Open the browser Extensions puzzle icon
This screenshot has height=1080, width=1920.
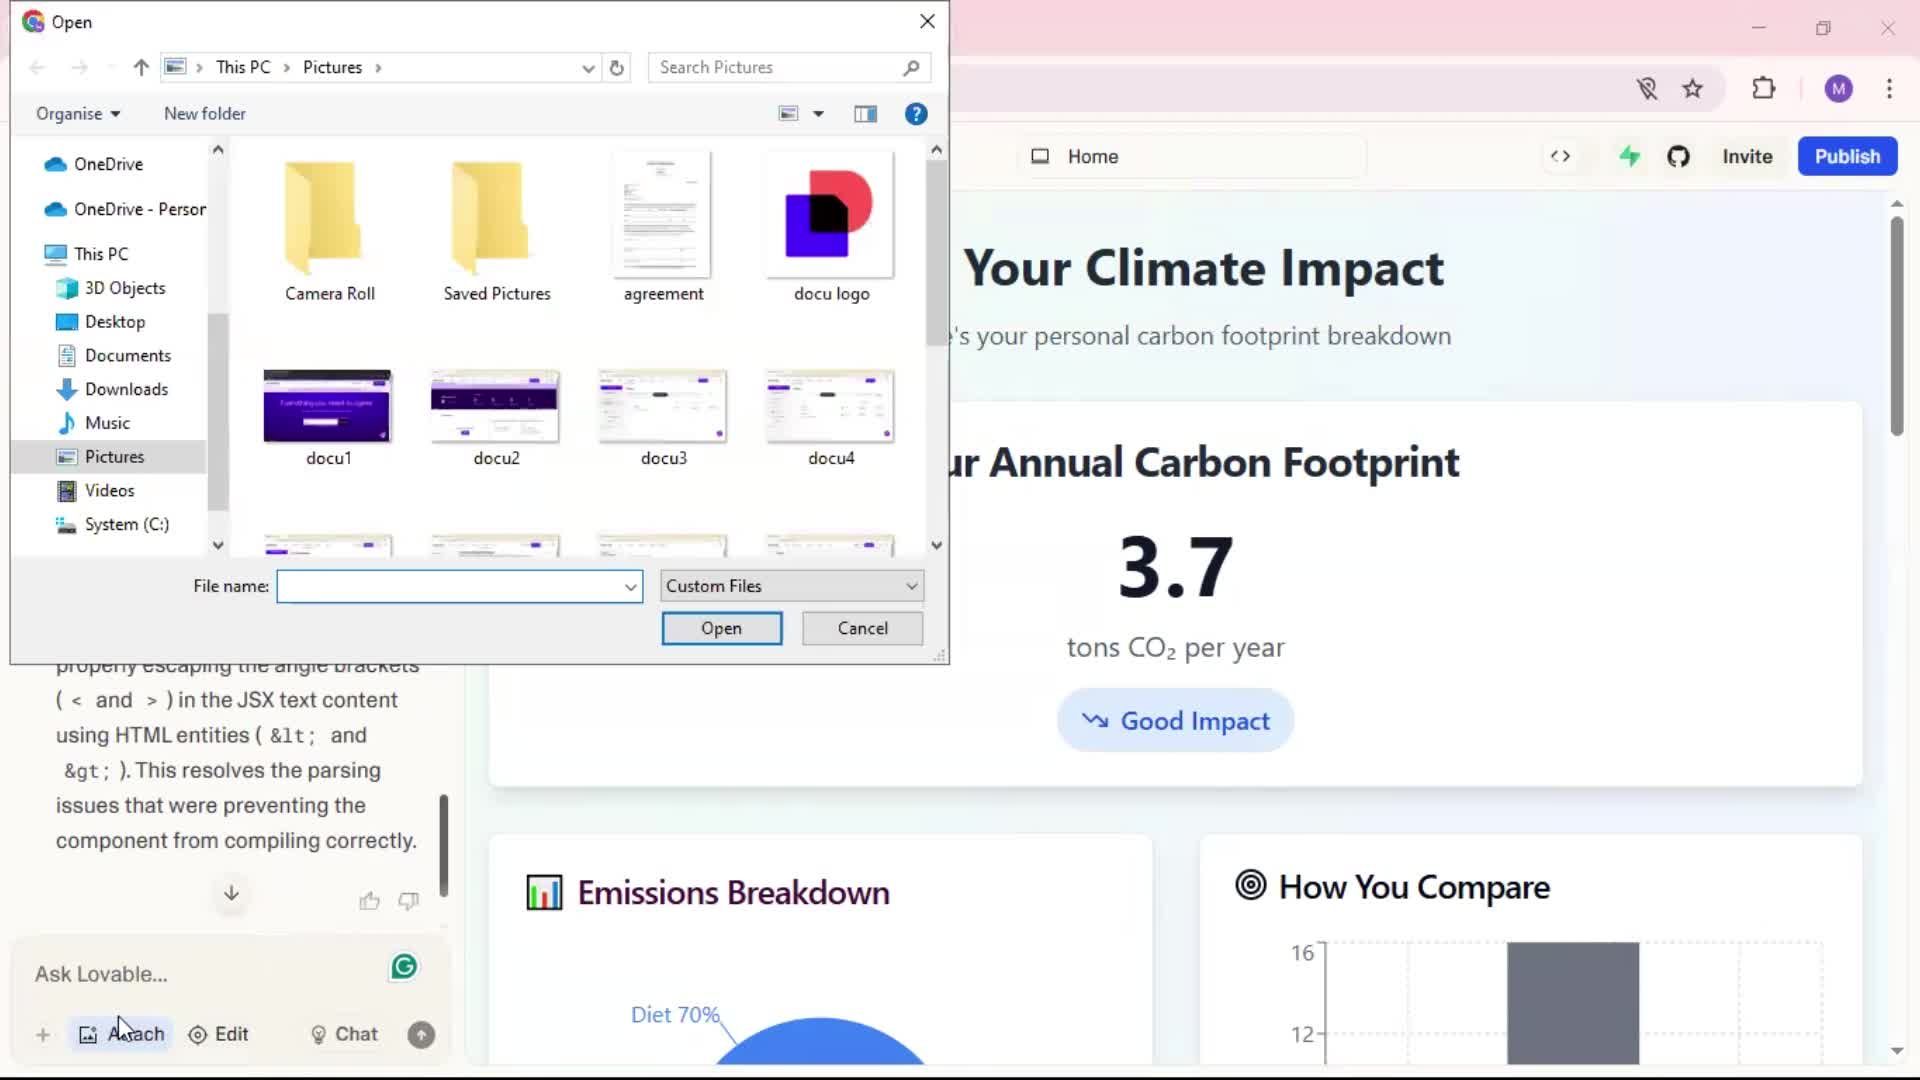[x=1764, y=88]
